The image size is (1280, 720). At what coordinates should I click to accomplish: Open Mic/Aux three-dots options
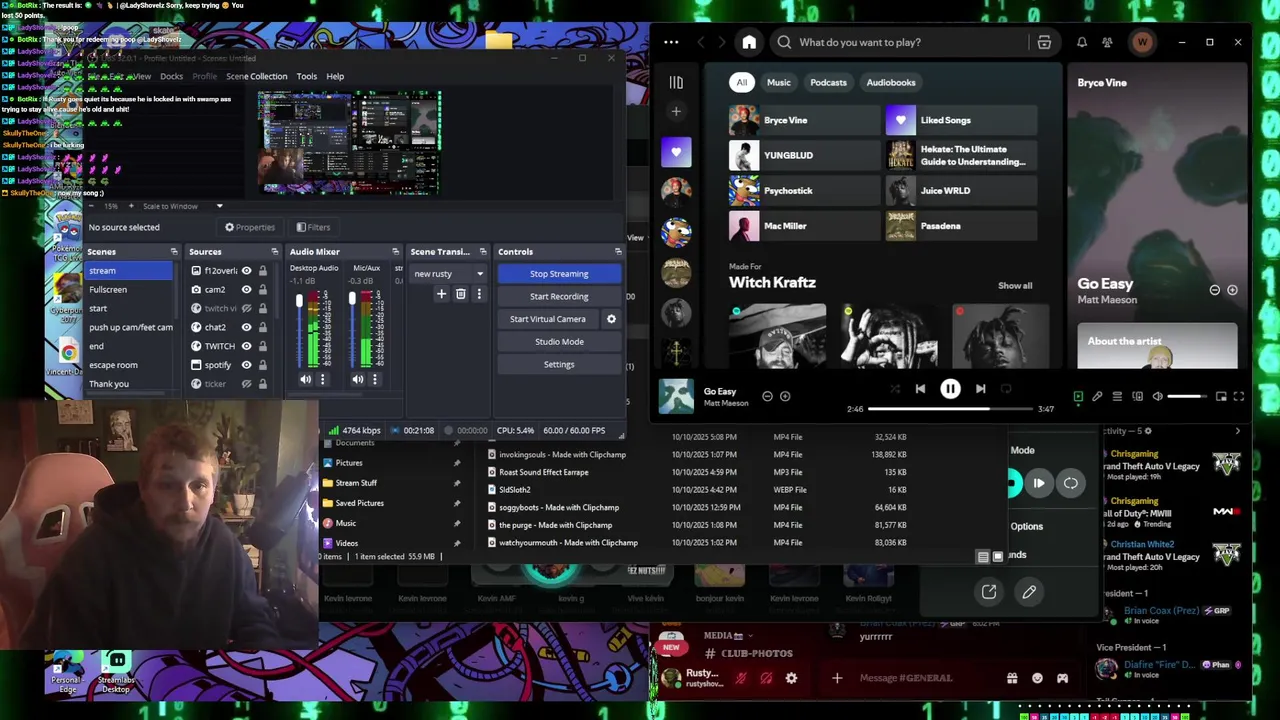374,380
